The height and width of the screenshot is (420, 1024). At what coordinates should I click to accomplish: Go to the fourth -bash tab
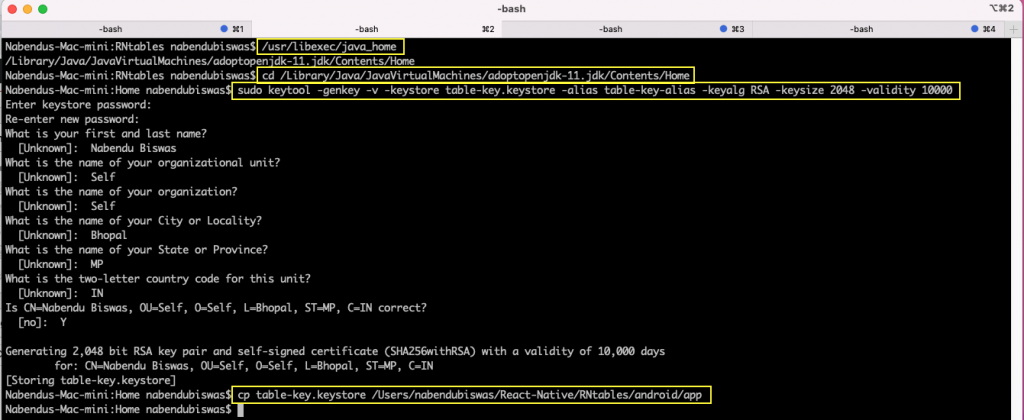pos(860,30)
